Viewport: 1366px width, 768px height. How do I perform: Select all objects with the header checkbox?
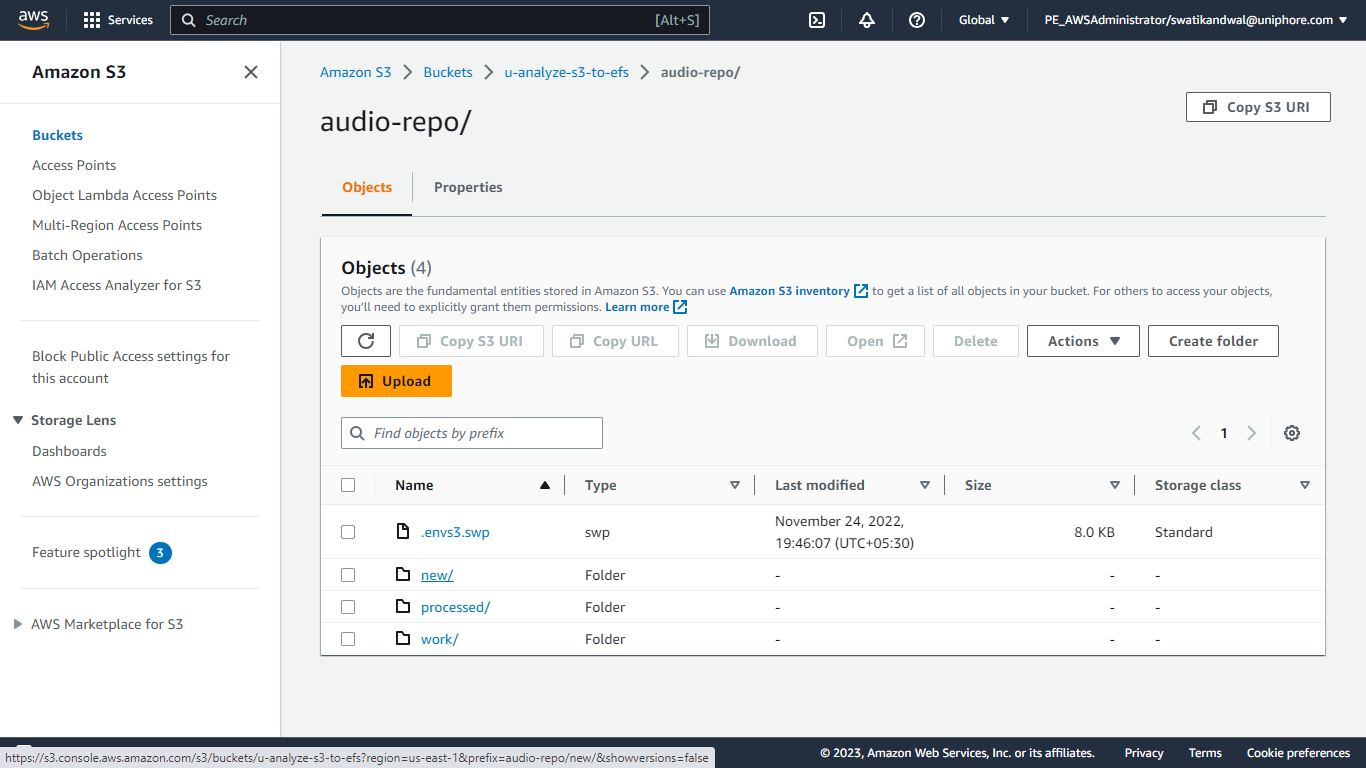click(348, 485)
